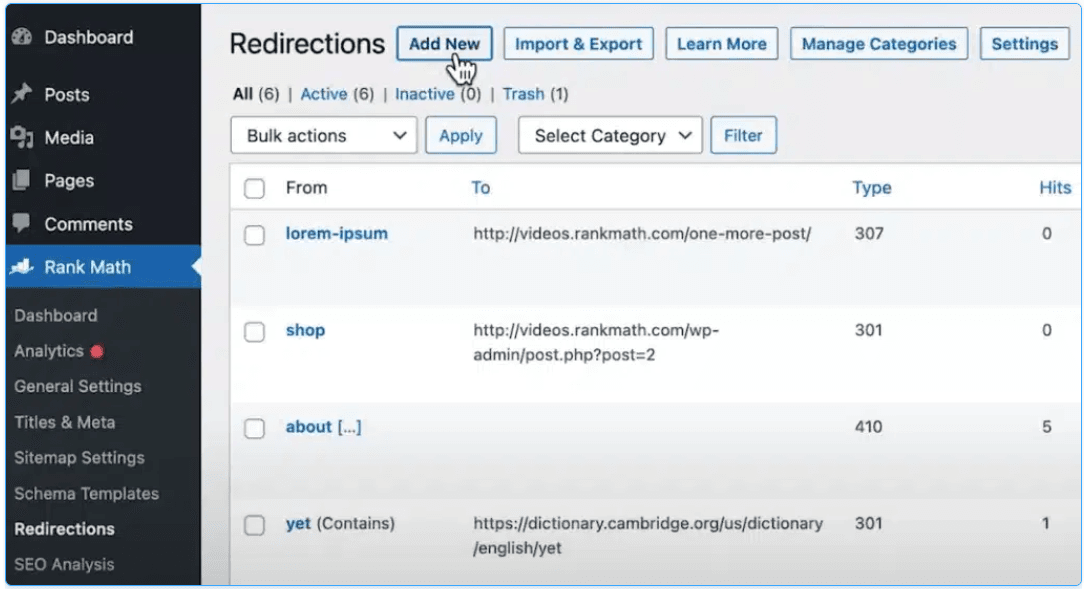Viewport: 1084px width, 589px height.
Task: Sort the table by Hits column
Action: coord(1055,187)
